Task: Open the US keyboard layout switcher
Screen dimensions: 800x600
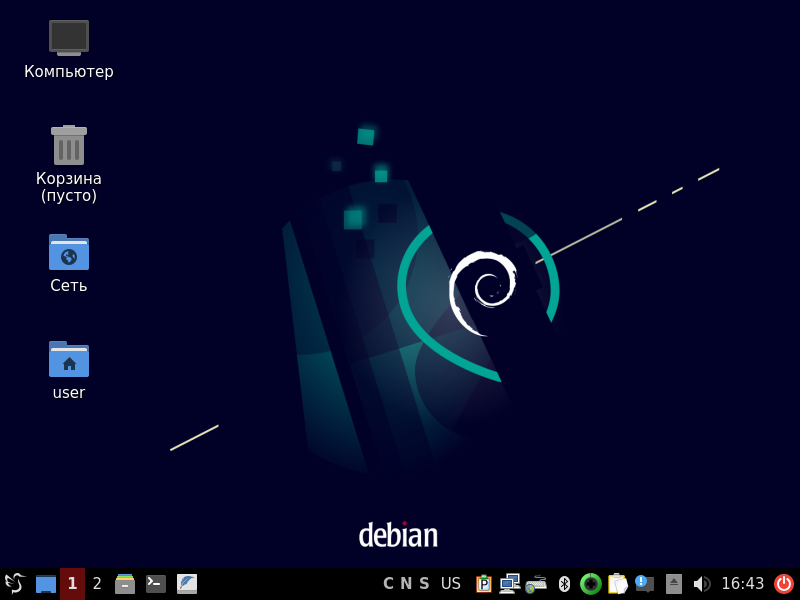Action: pyautogui.click(x=451, y=583)
